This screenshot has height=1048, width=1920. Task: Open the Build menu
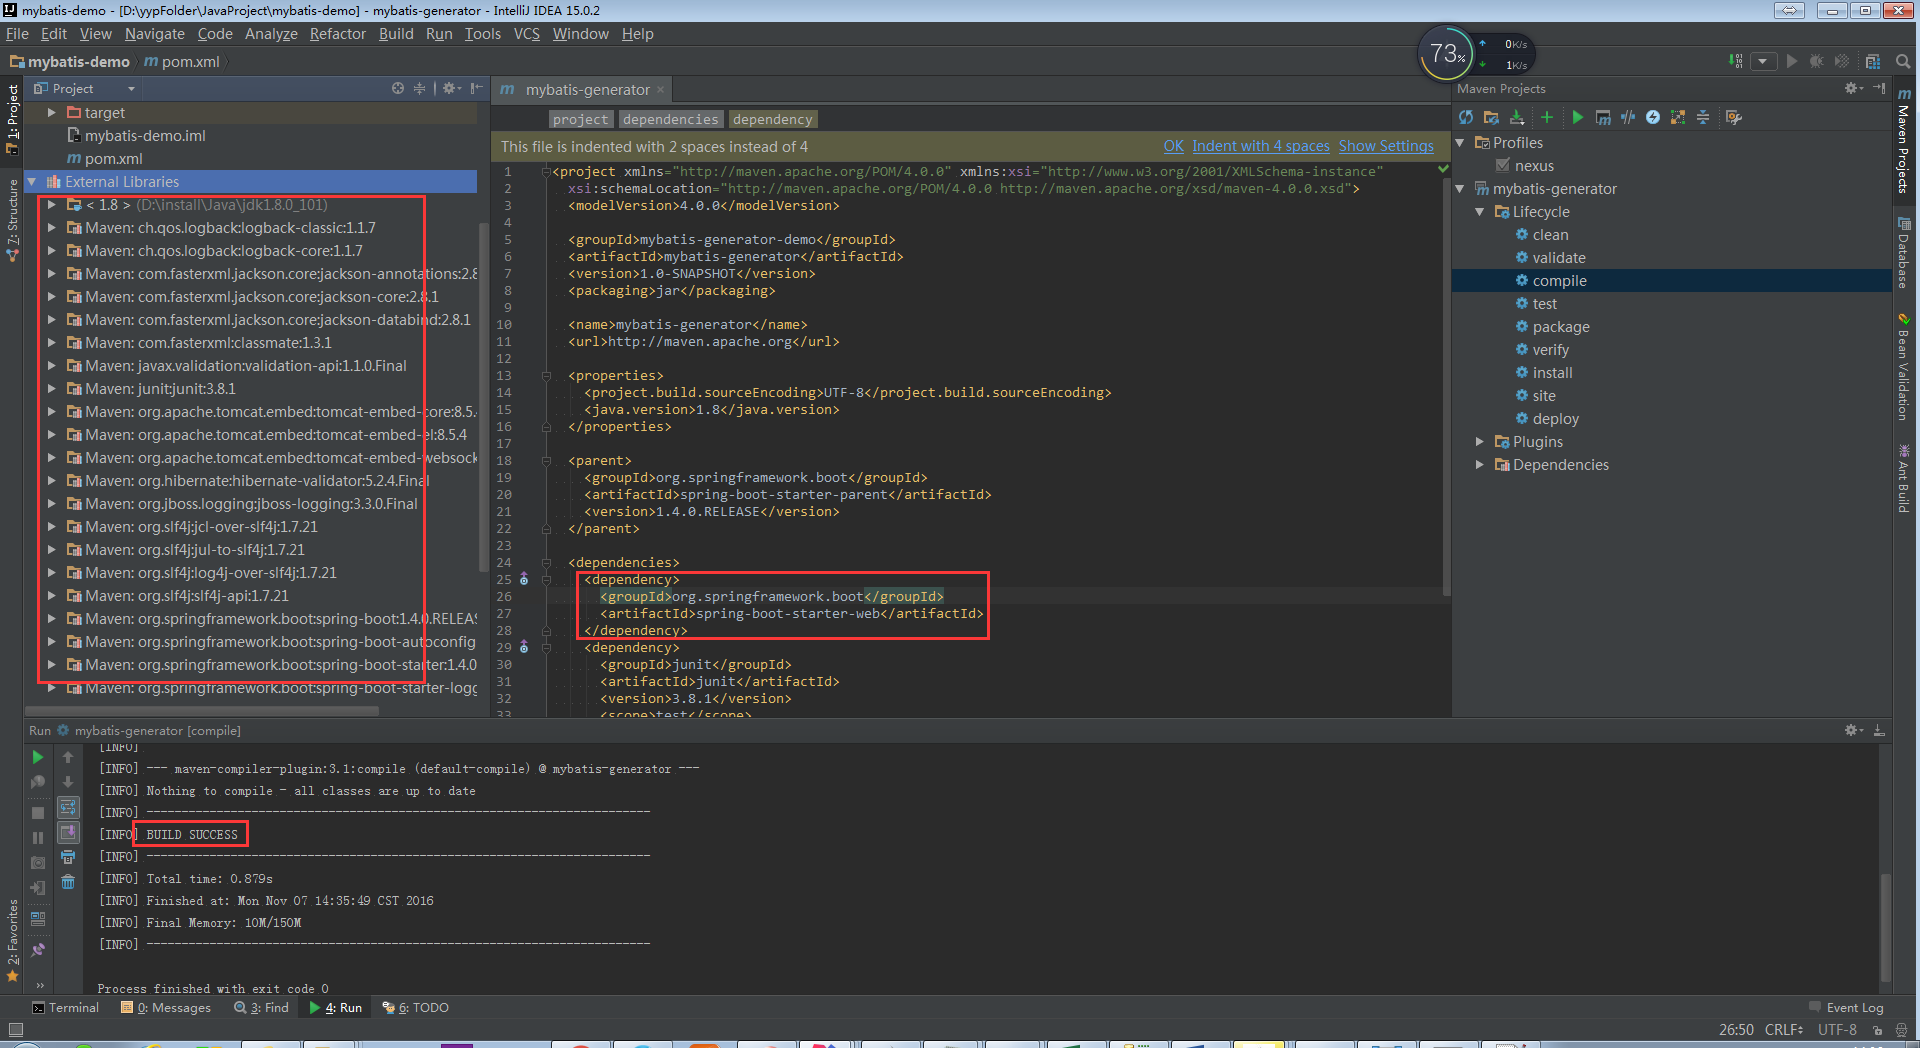(396, 34)
